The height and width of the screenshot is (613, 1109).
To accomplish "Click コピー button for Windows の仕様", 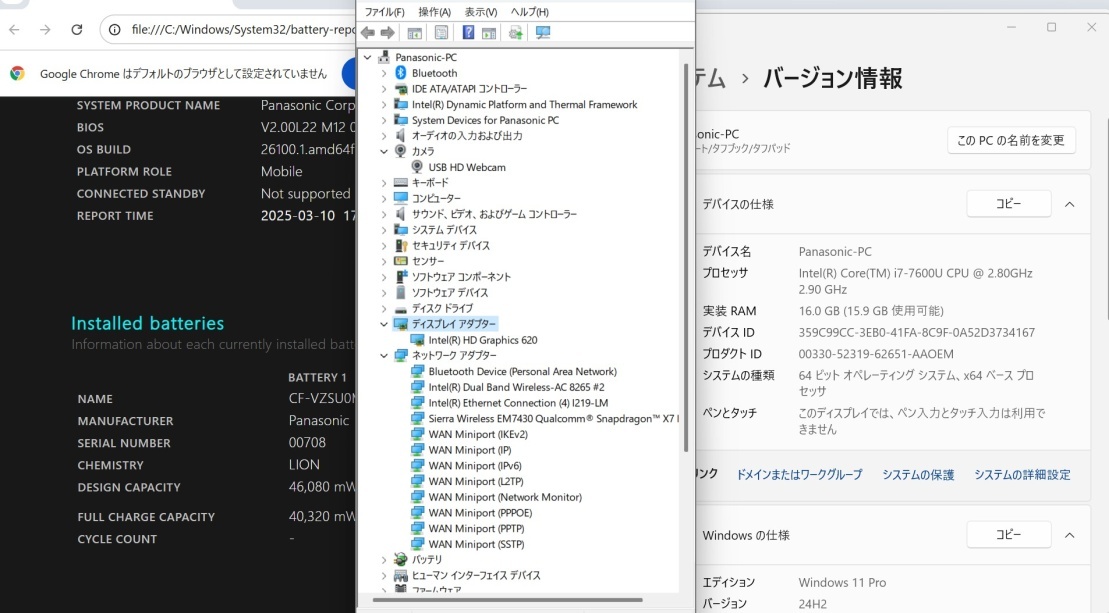I will pos(1009,535).
